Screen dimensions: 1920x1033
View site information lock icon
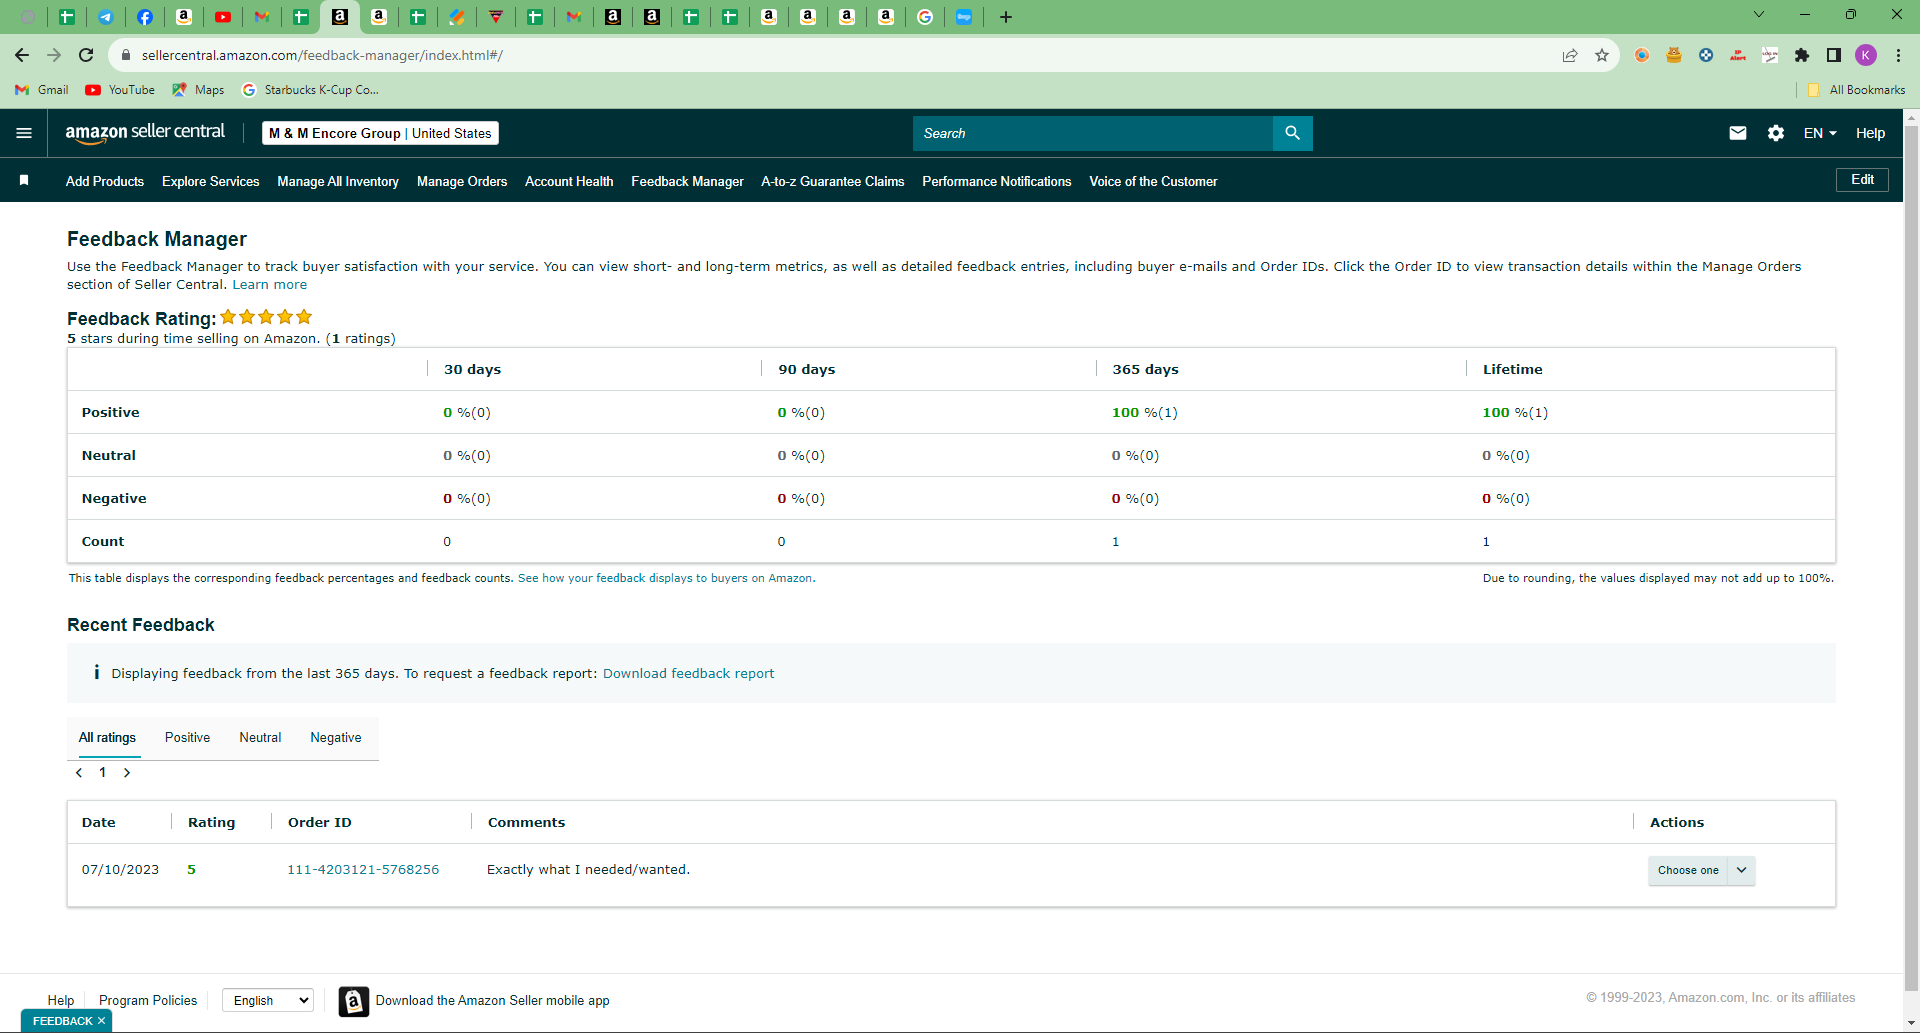click(x=125, y=55)
